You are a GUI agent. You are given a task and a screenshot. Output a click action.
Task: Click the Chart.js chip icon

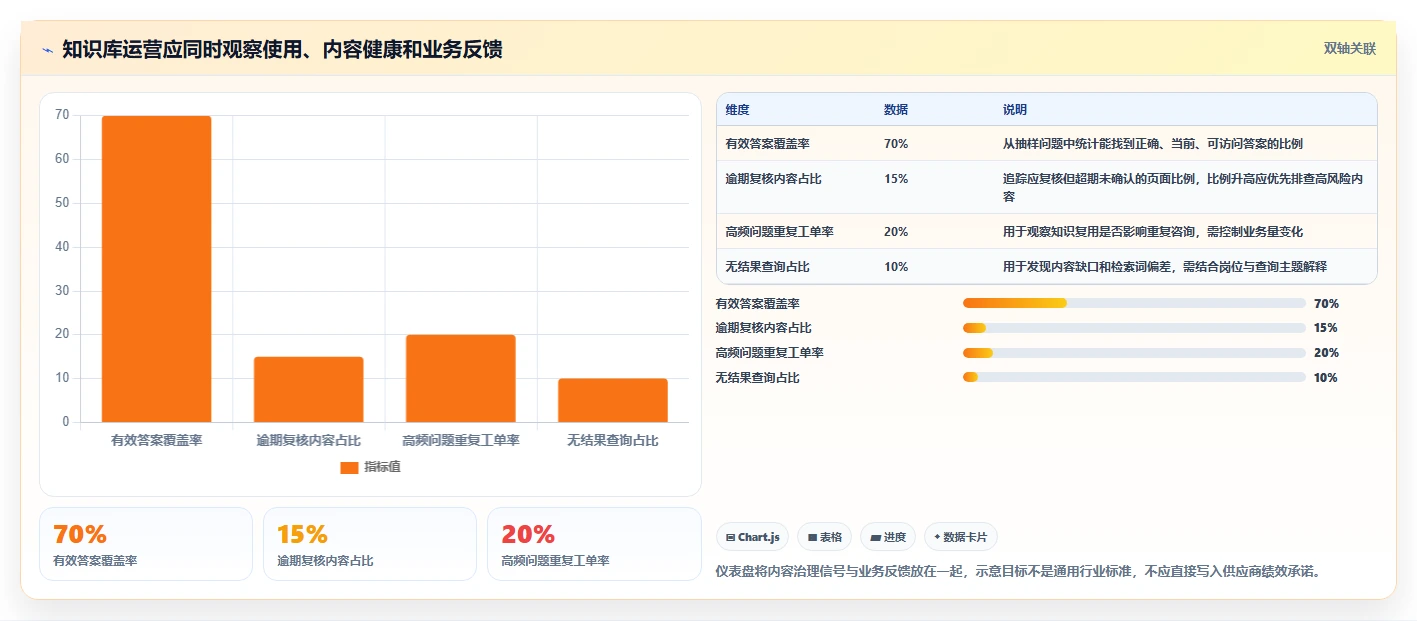tap(731, 537)
